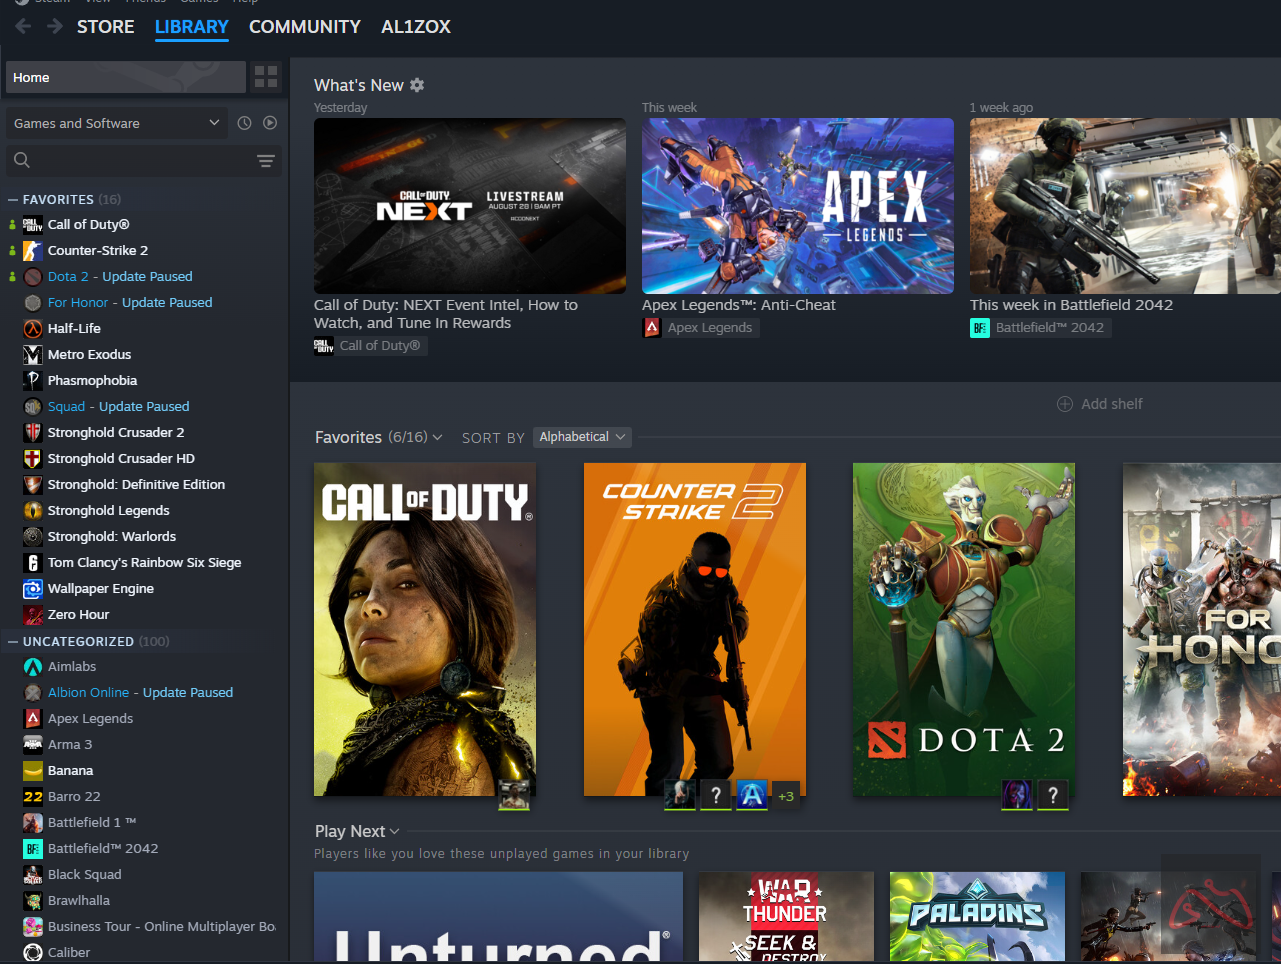Collapse the UNCATEGORIZED category
Viewport: 1281px width, 964px height.
[13, 642]
